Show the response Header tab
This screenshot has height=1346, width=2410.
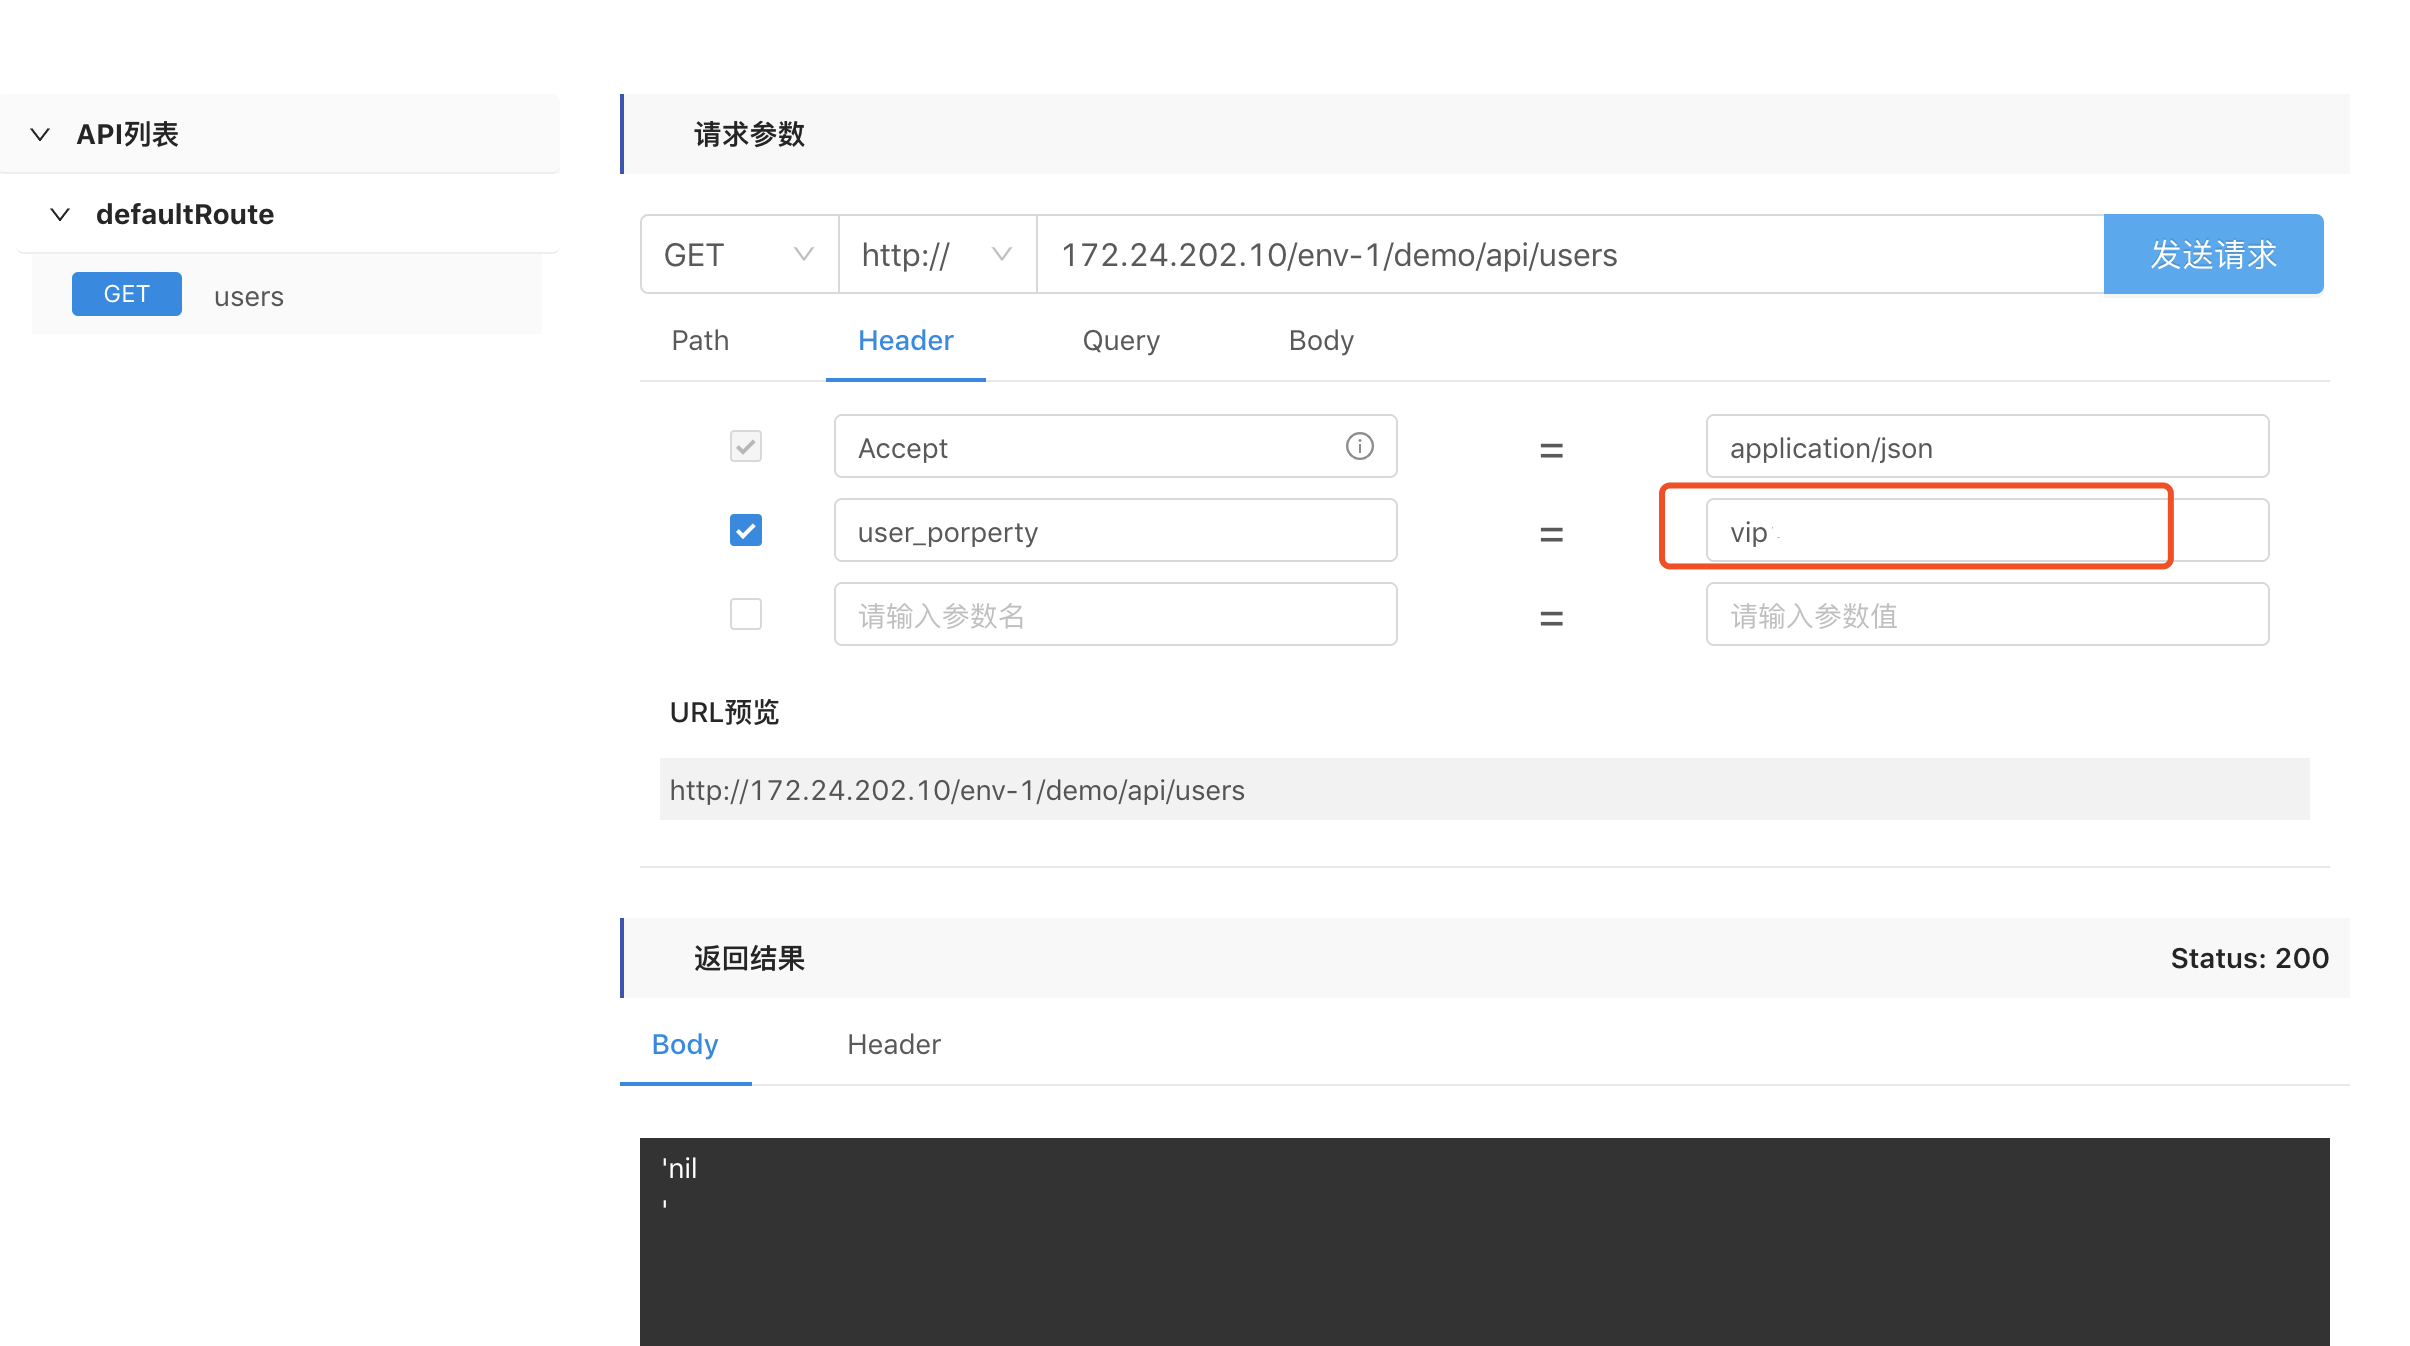(893, 1045)
